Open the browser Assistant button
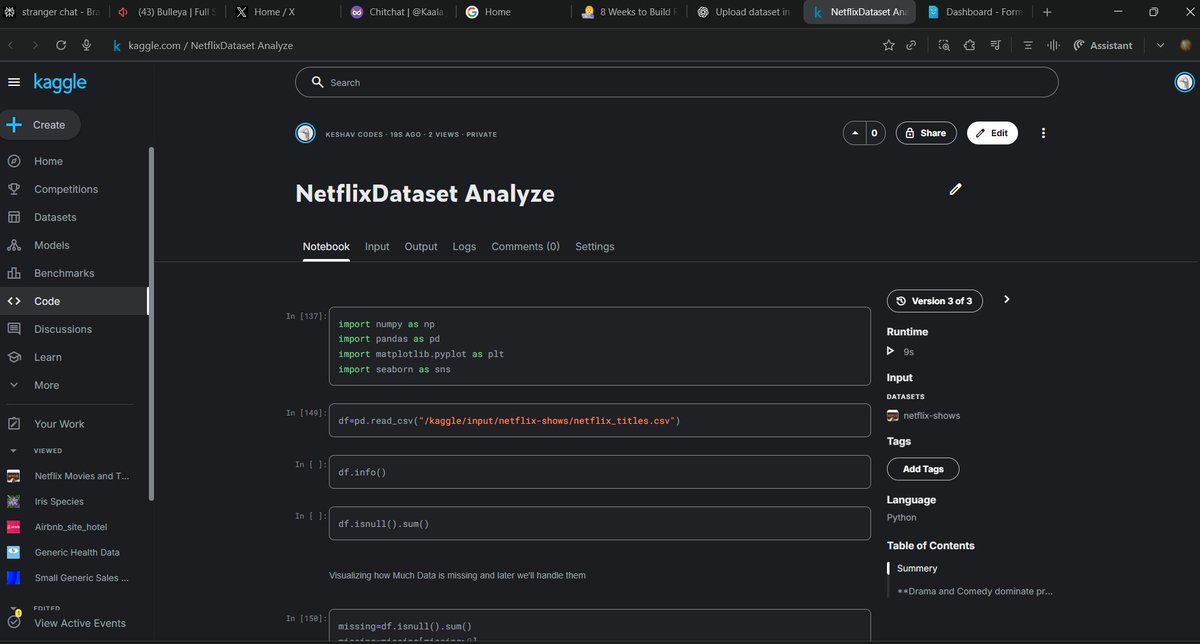This screenshot has height=644, width=1200. coord(1102,45)
